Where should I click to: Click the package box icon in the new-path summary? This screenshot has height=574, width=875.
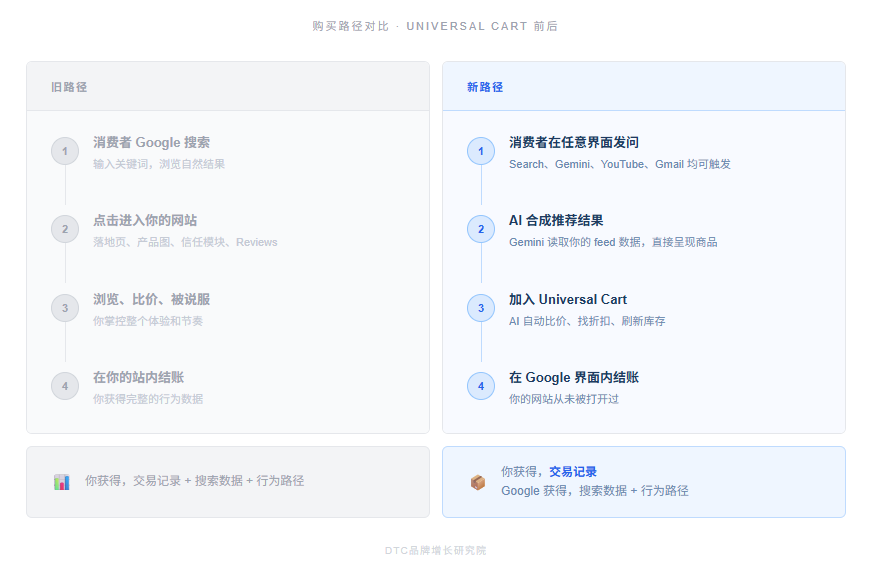point(478,482)
